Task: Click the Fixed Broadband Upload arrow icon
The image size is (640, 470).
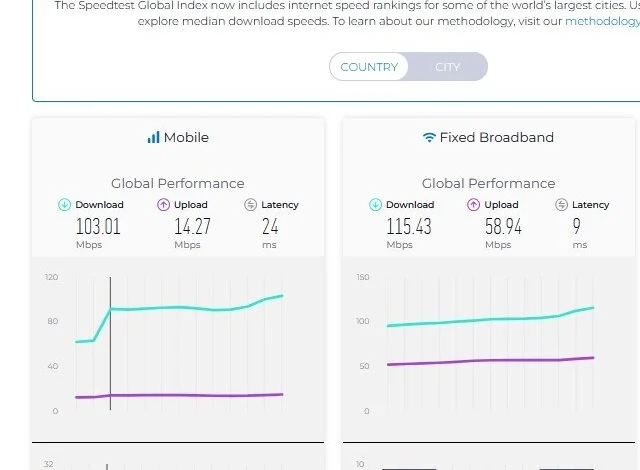Action: 474,205
